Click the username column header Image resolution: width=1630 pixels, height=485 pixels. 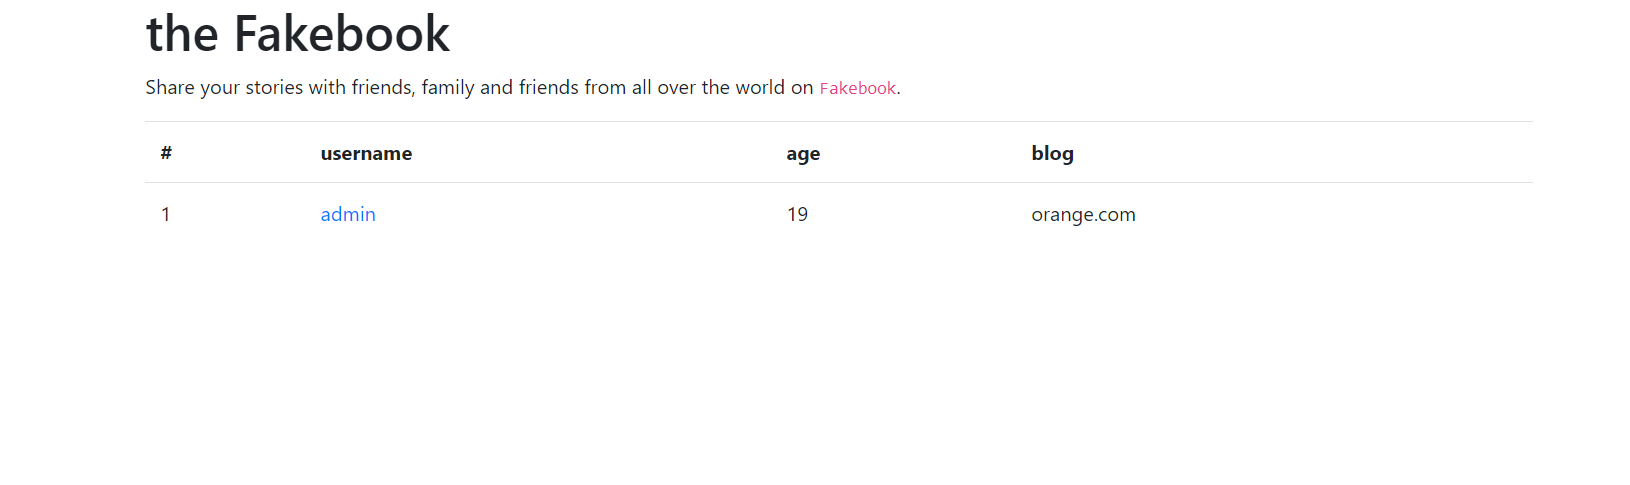pos(366,153)
